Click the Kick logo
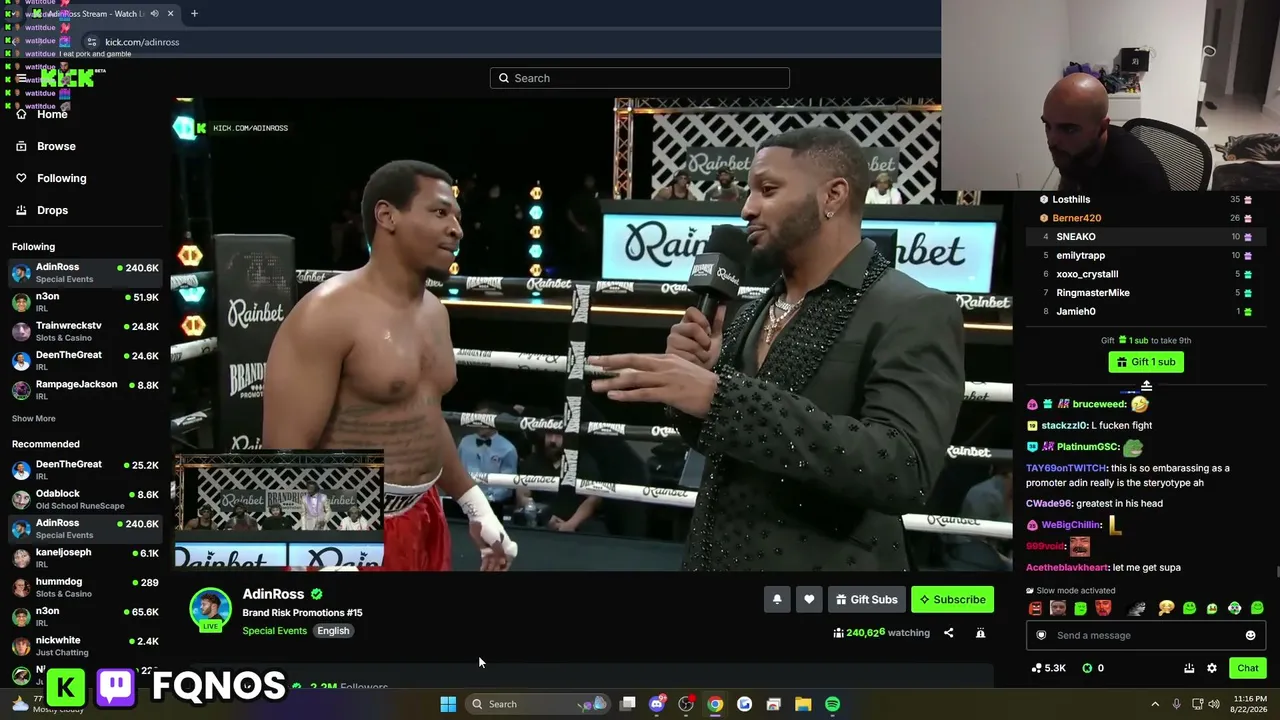The image size is (1280, 720). [67, 78]
